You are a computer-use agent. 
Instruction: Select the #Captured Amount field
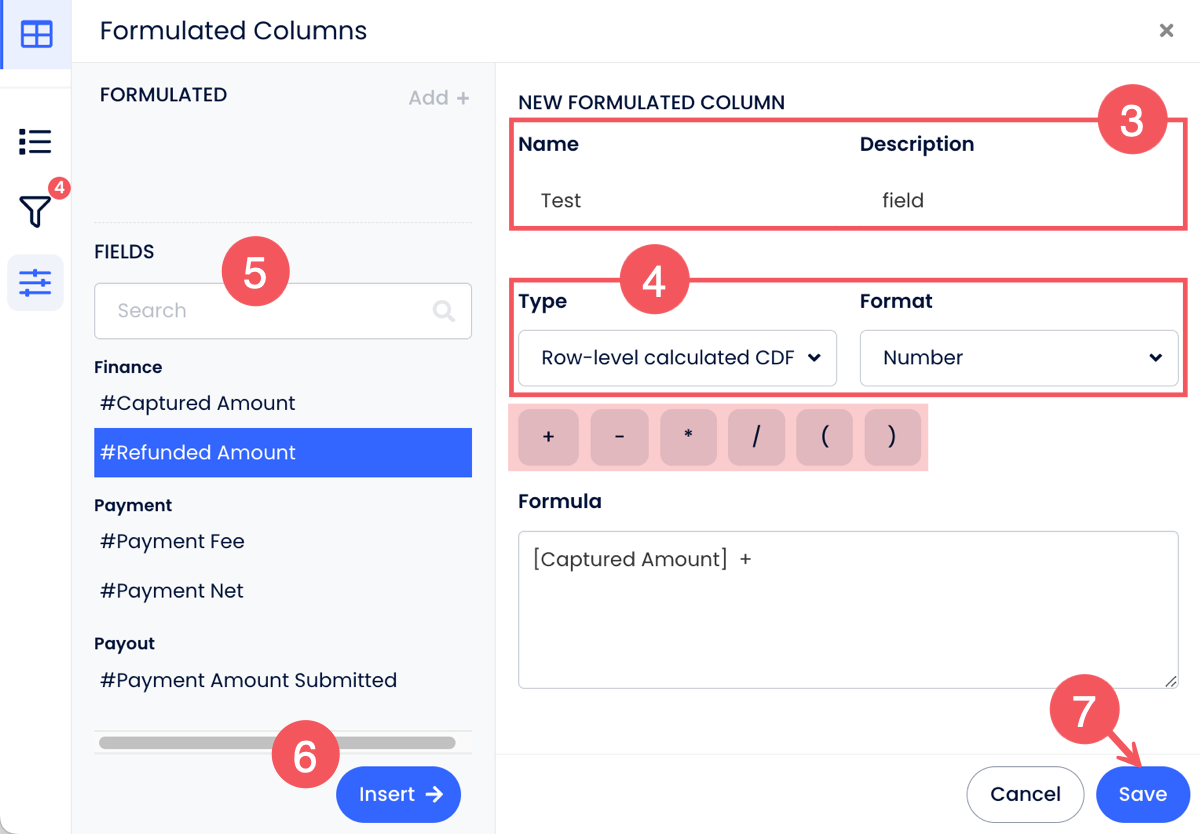tap(198, 403)
